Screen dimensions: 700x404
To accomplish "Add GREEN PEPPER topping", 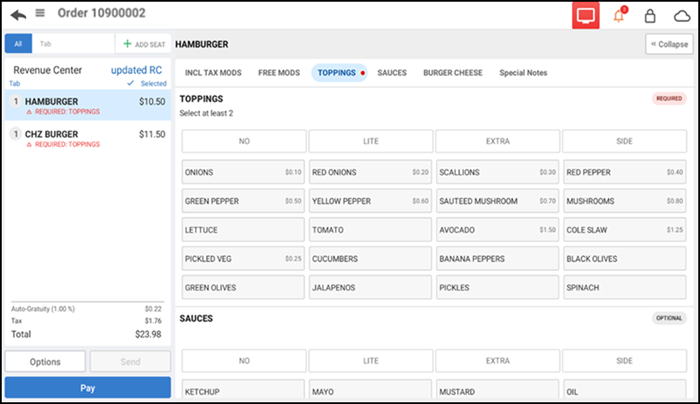I will click(243, 201).
